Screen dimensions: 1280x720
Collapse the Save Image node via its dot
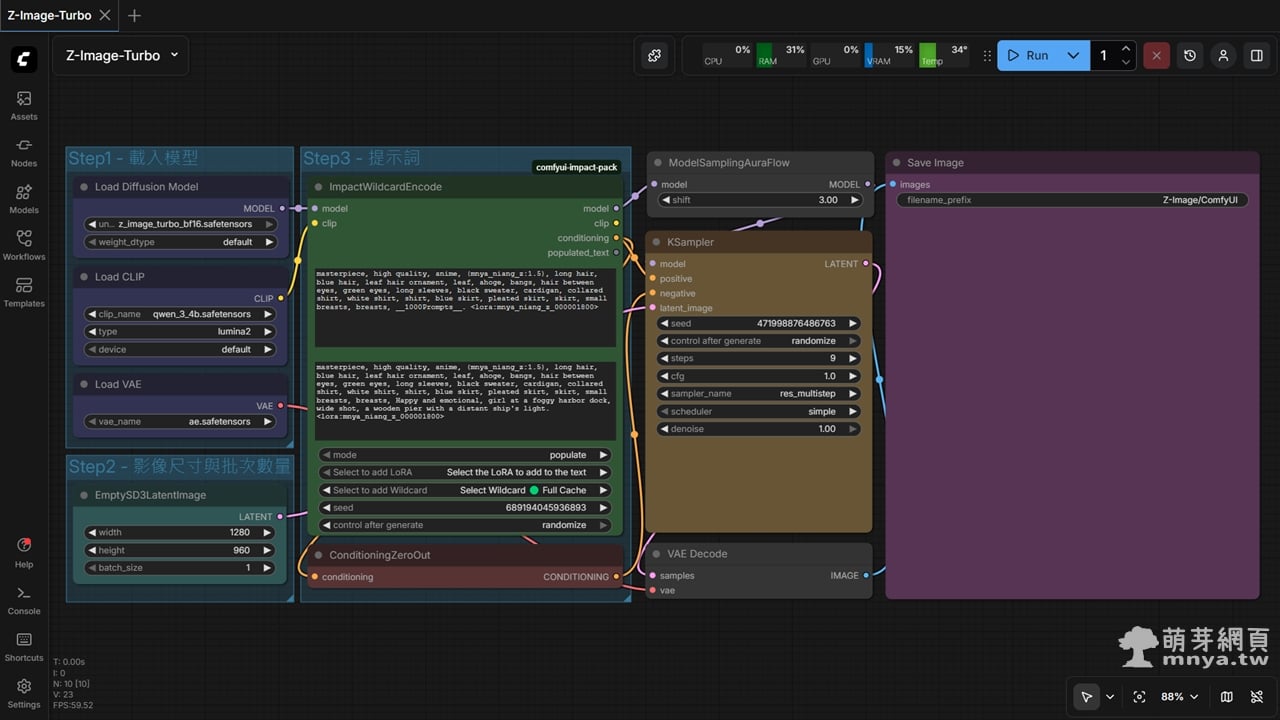pos(897,163)
